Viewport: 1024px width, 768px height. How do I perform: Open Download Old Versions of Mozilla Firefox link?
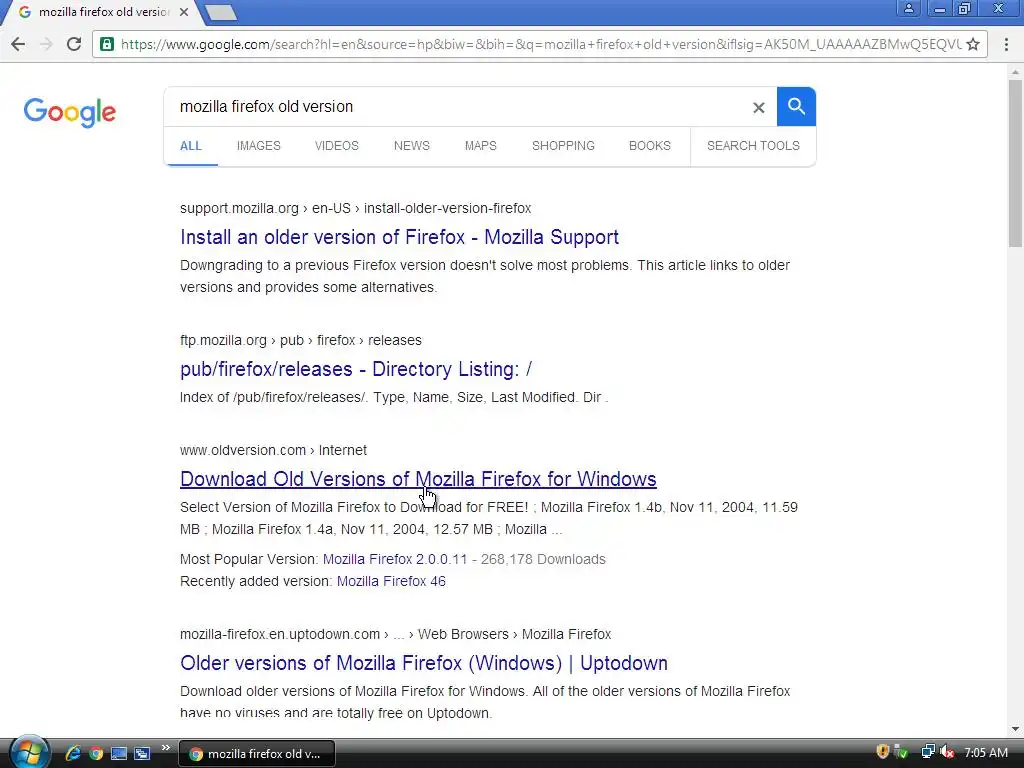click(x=418, y=479)
